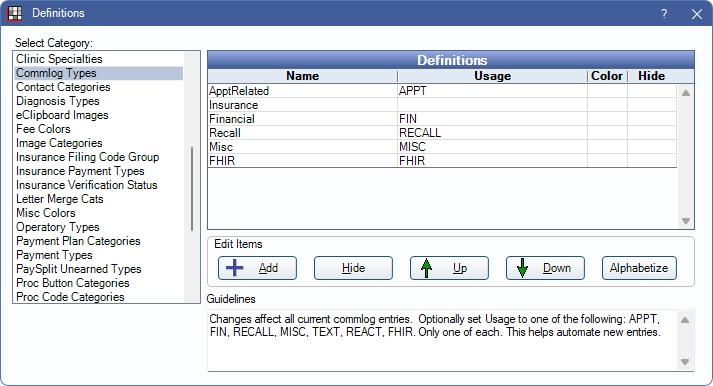Alphabetize the definitions list
713x386 pixels.
pos(639,268)
